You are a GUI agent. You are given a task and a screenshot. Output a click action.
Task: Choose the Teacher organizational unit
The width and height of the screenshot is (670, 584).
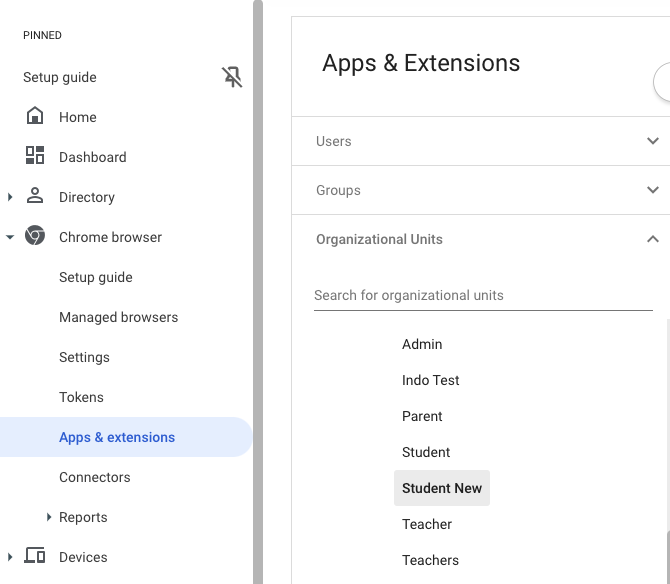tap(427, 524)
